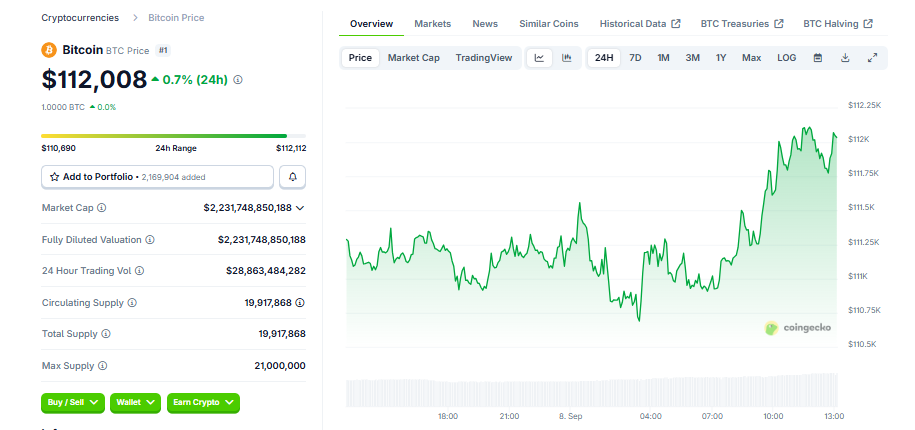Click the Fully Diluted Valuation $2,231,748,850,188 value

tap(262, 240)
